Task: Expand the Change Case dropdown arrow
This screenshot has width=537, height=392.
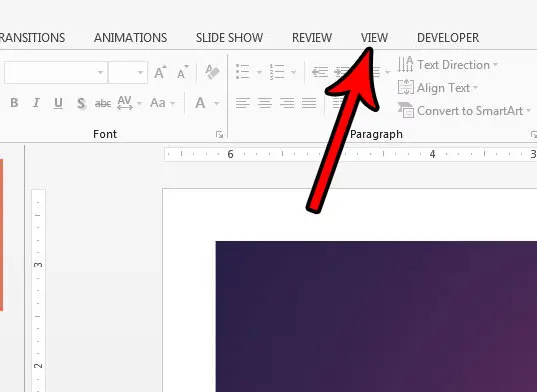Action: pos(173,103)
